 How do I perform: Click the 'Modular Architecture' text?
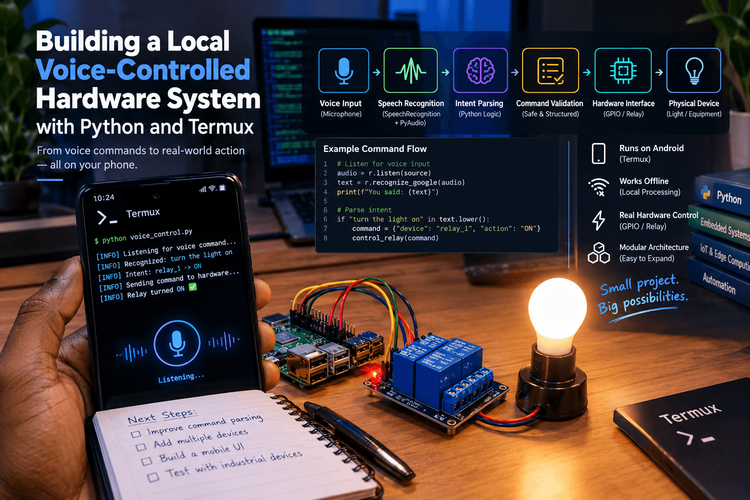coord(654,247)
